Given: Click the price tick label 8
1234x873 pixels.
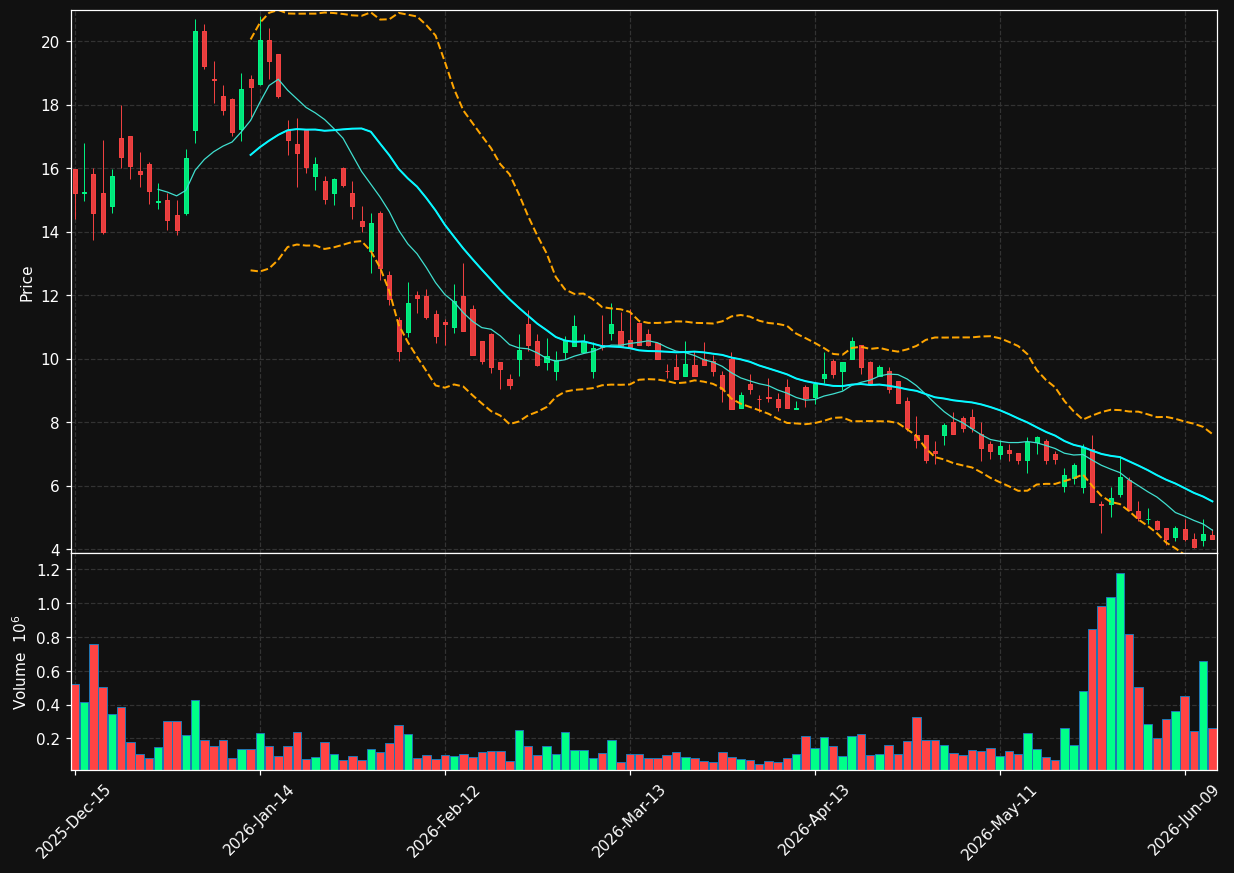Looking at the screenshot, I should click(56, 423).
